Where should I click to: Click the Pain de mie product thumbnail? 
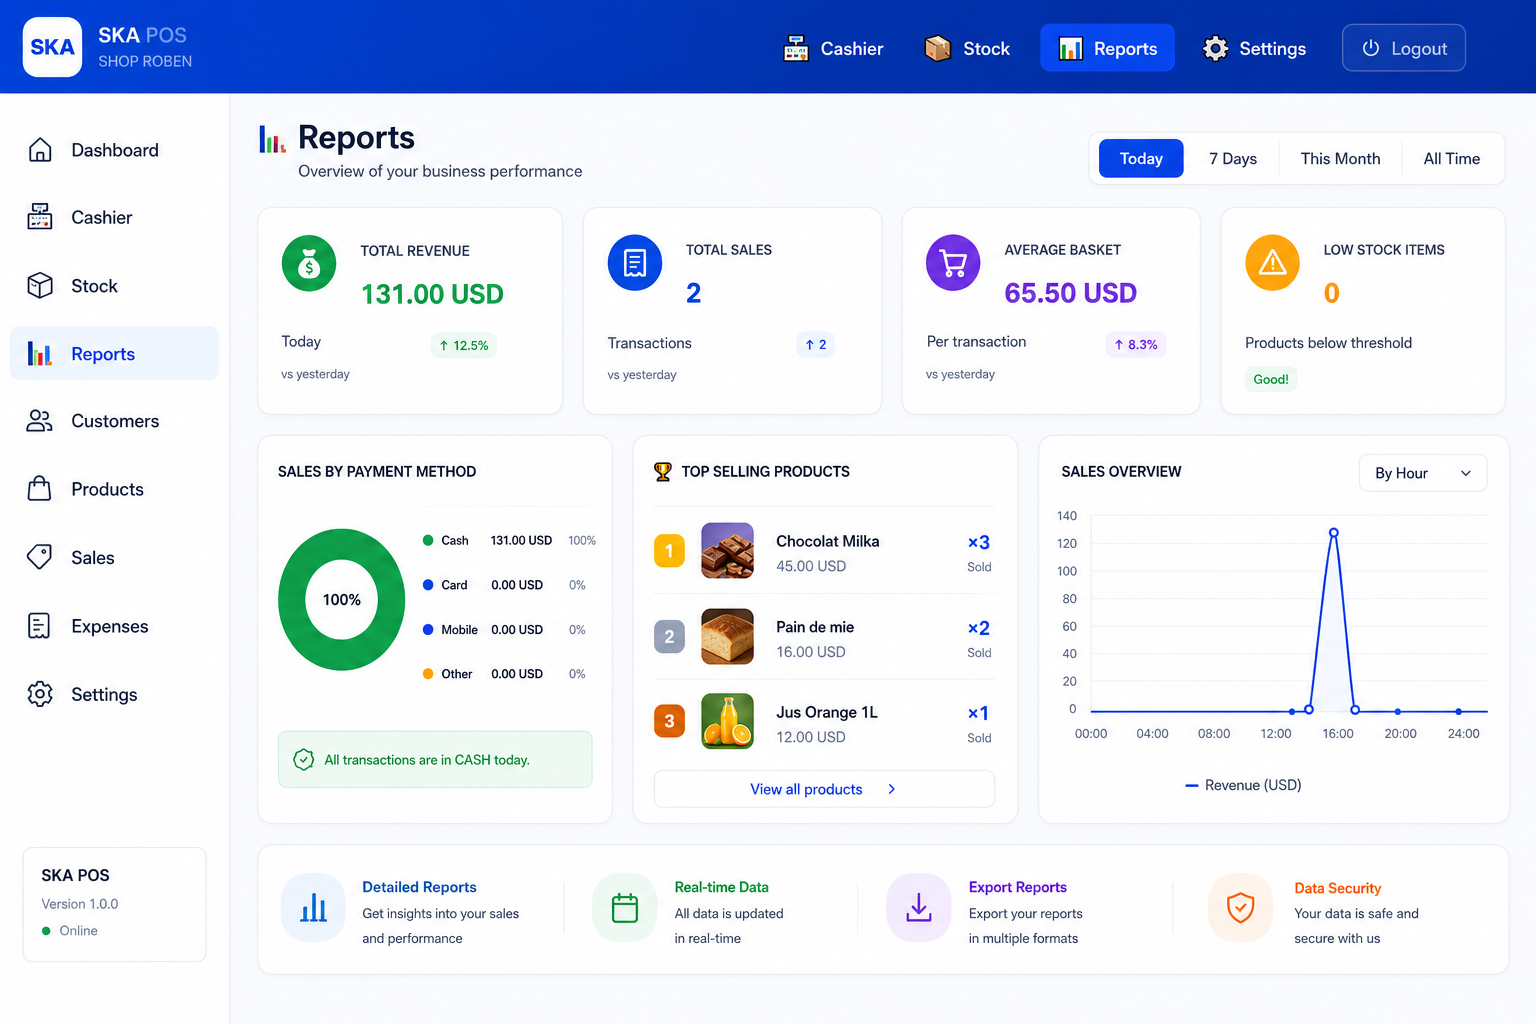pyautogui.click(x=727, y=637)
